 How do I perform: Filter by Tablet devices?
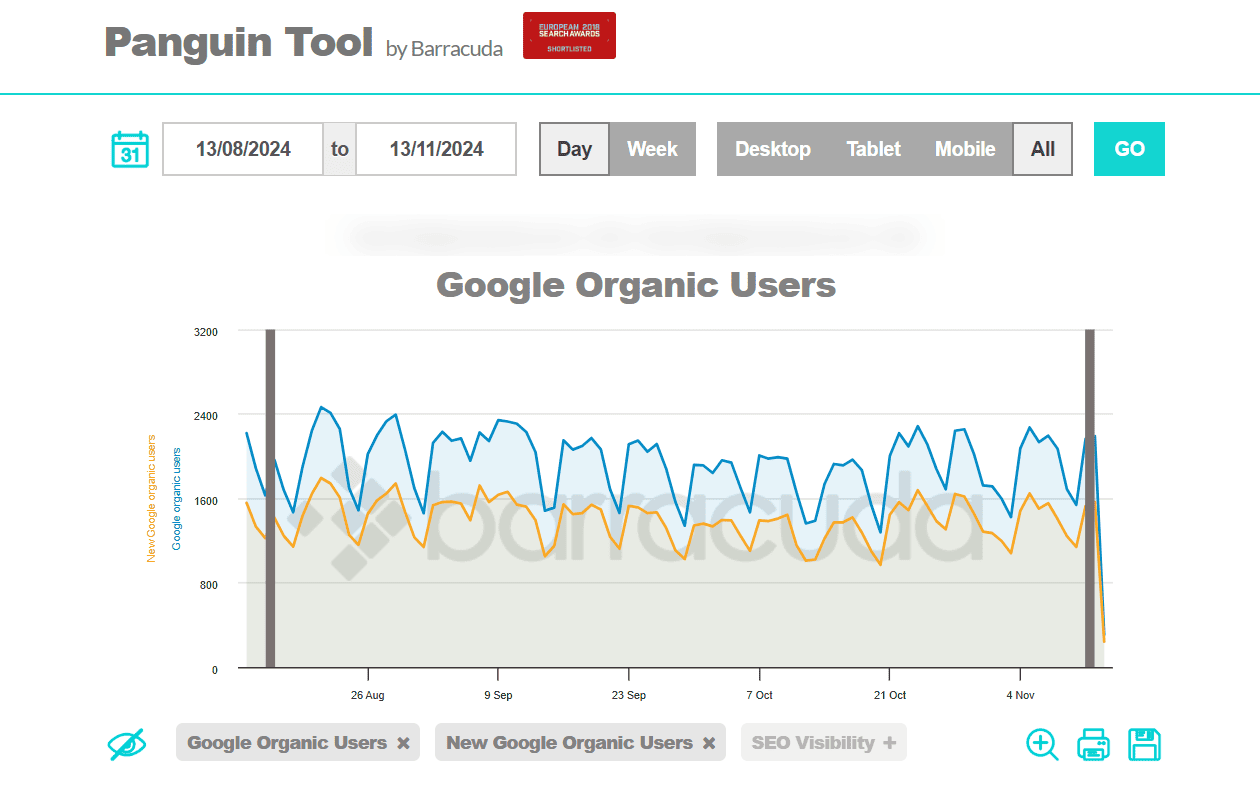[x=873, y=149]
